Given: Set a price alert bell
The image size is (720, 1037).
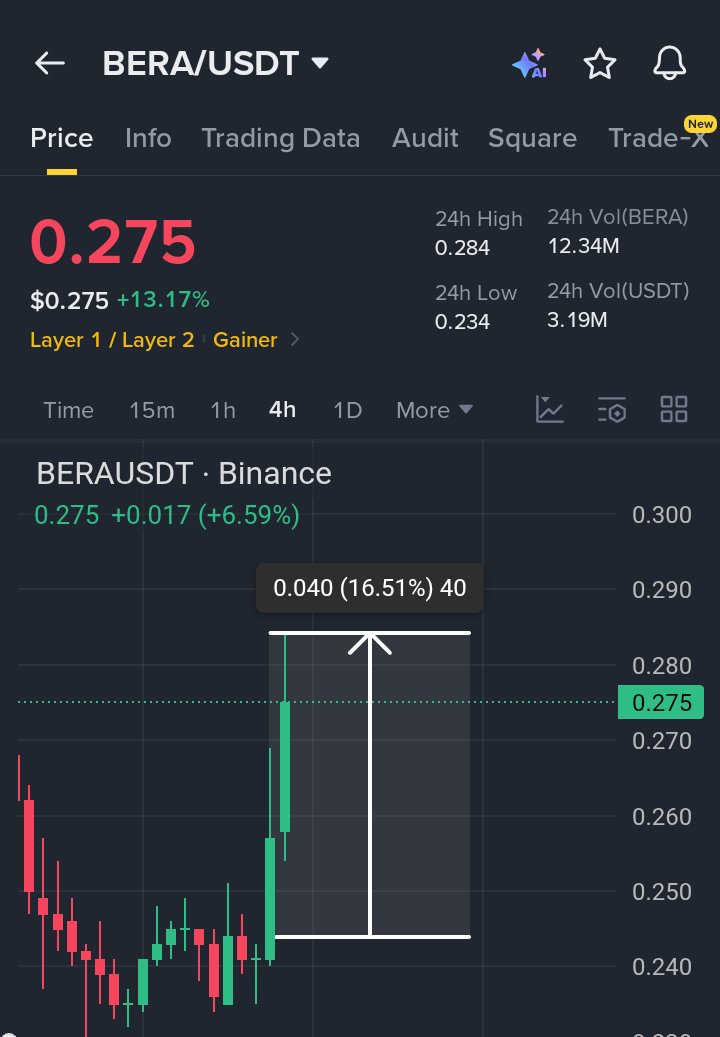Looking at the screenshot, I should (670, 63).
